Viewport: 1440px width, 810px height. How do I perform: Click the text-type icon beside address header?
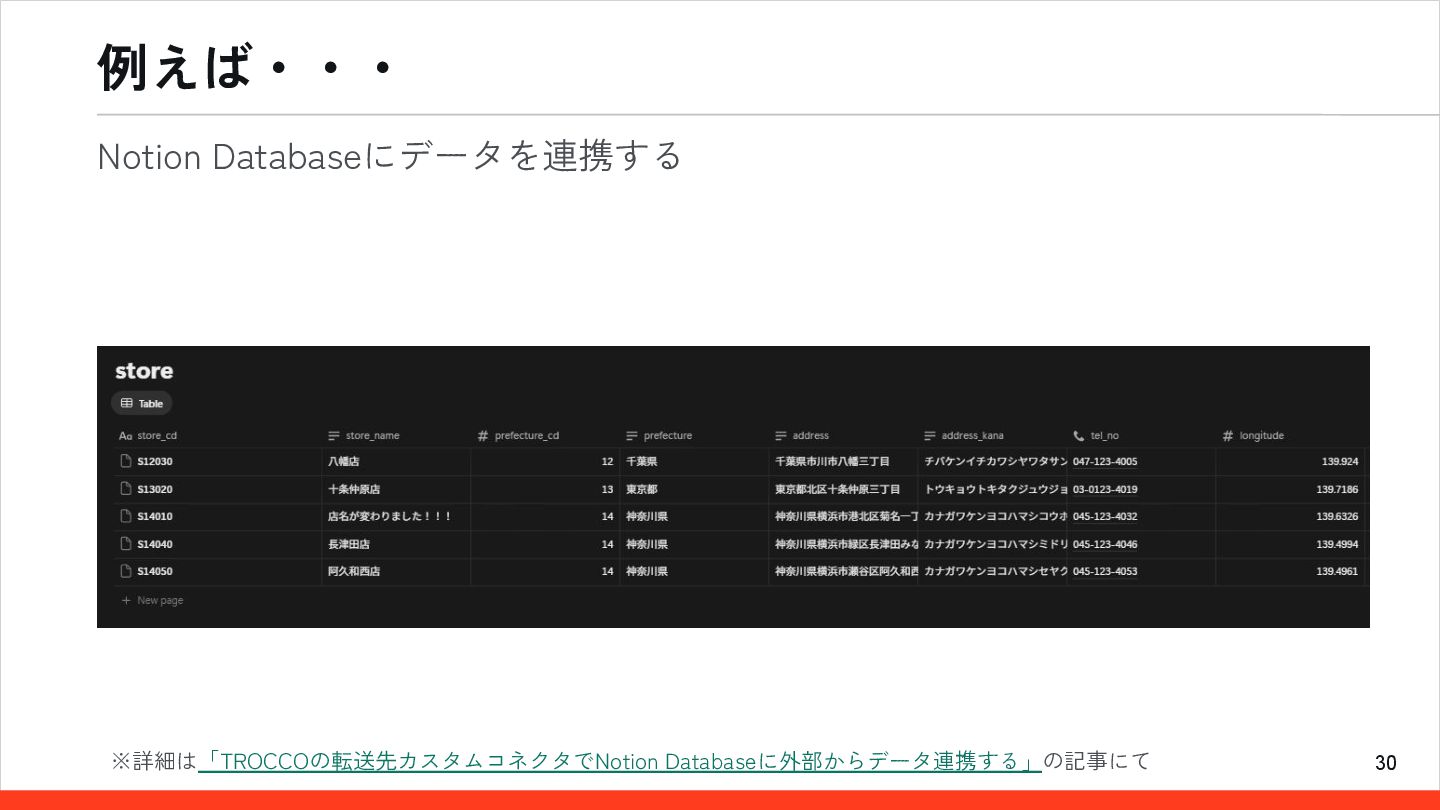tap(781, 435)
